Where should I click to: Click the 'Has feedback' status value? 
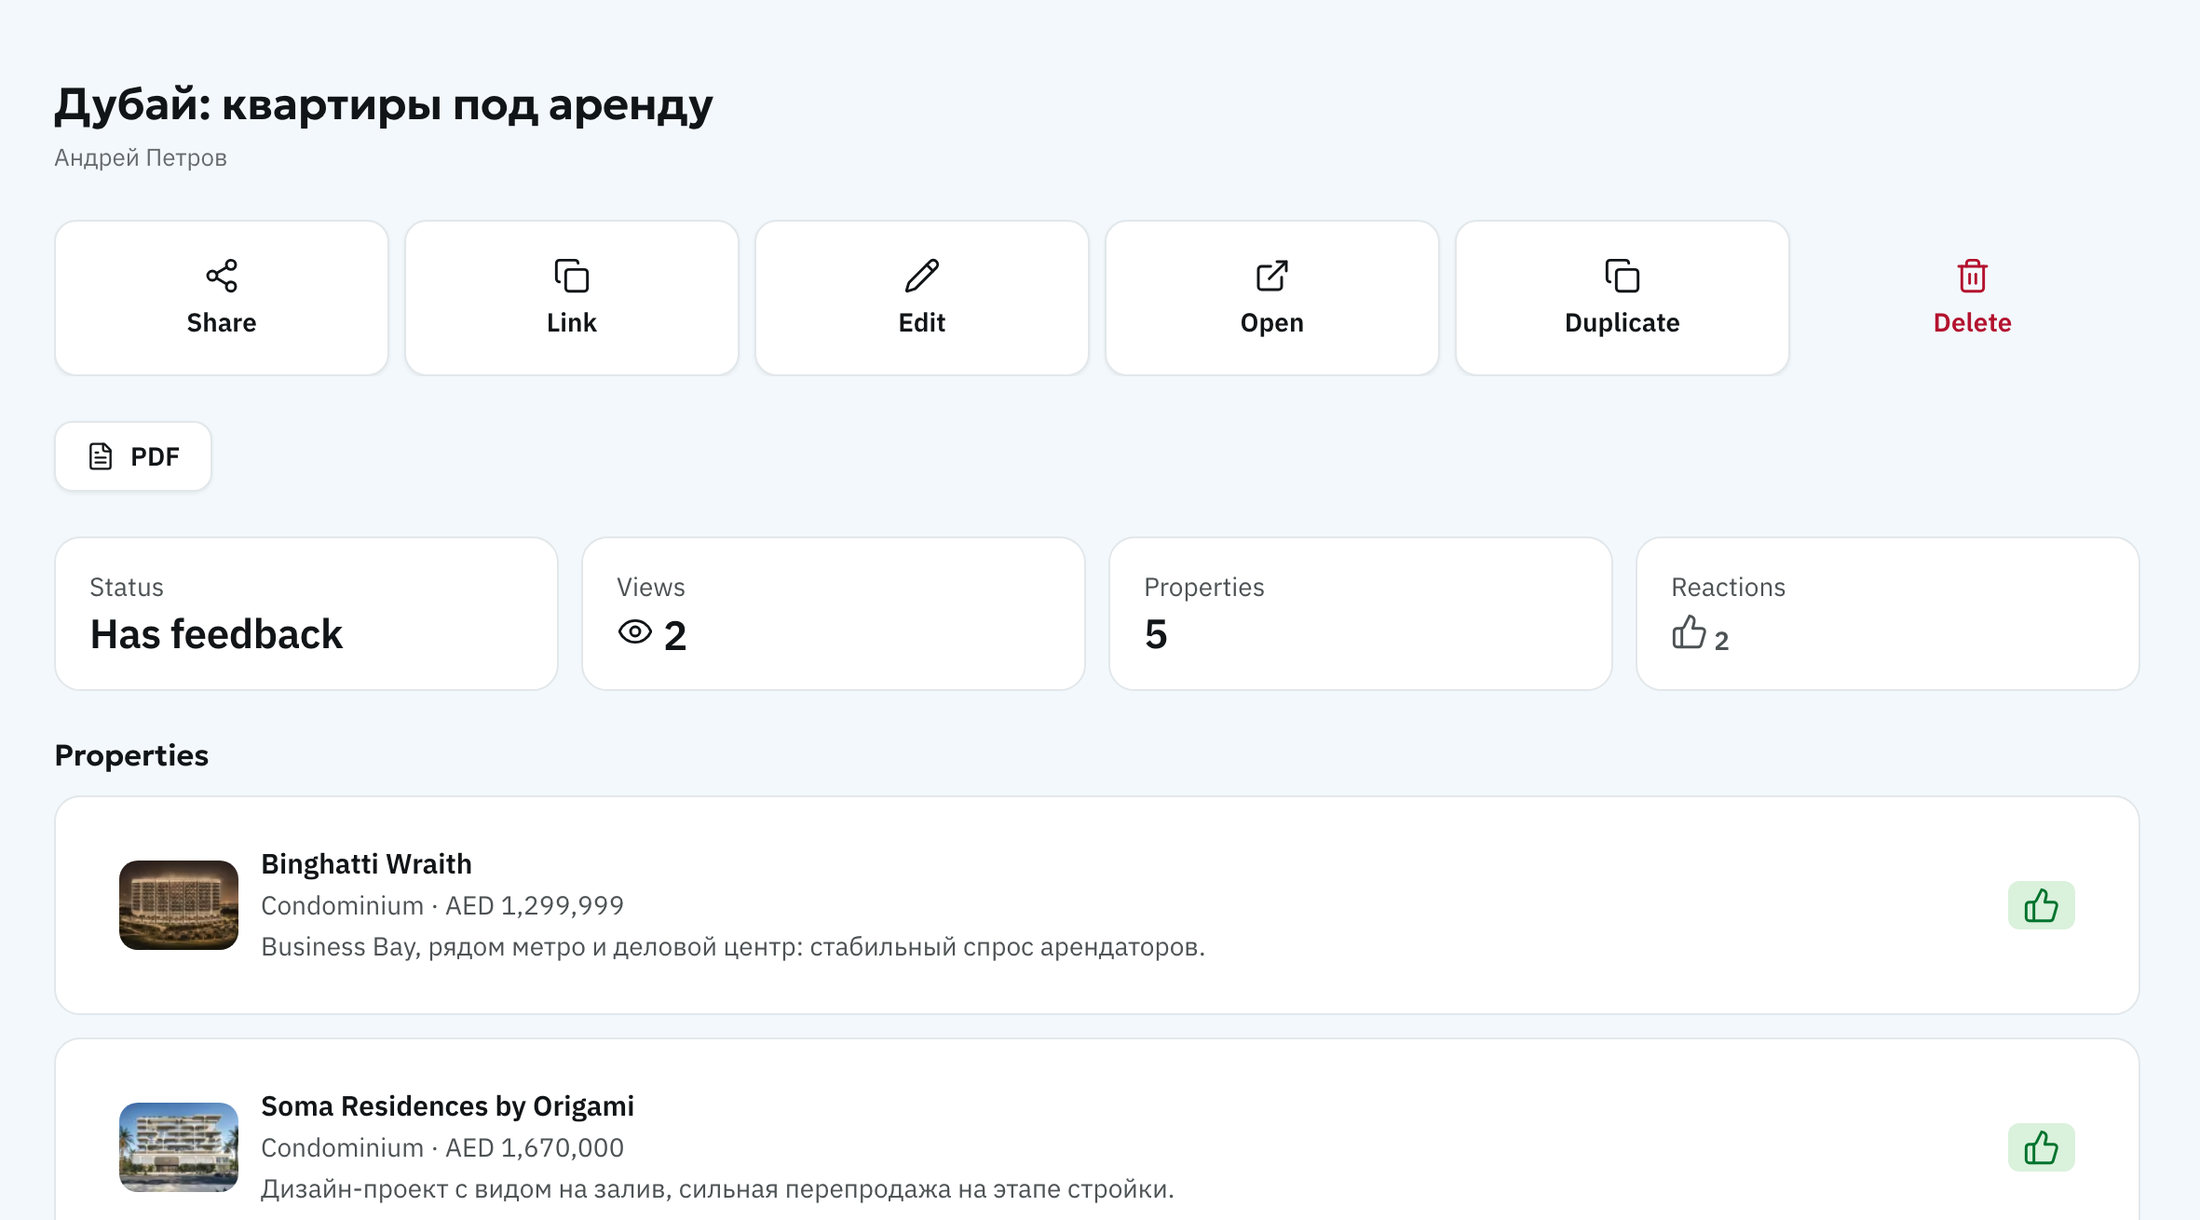216,635
